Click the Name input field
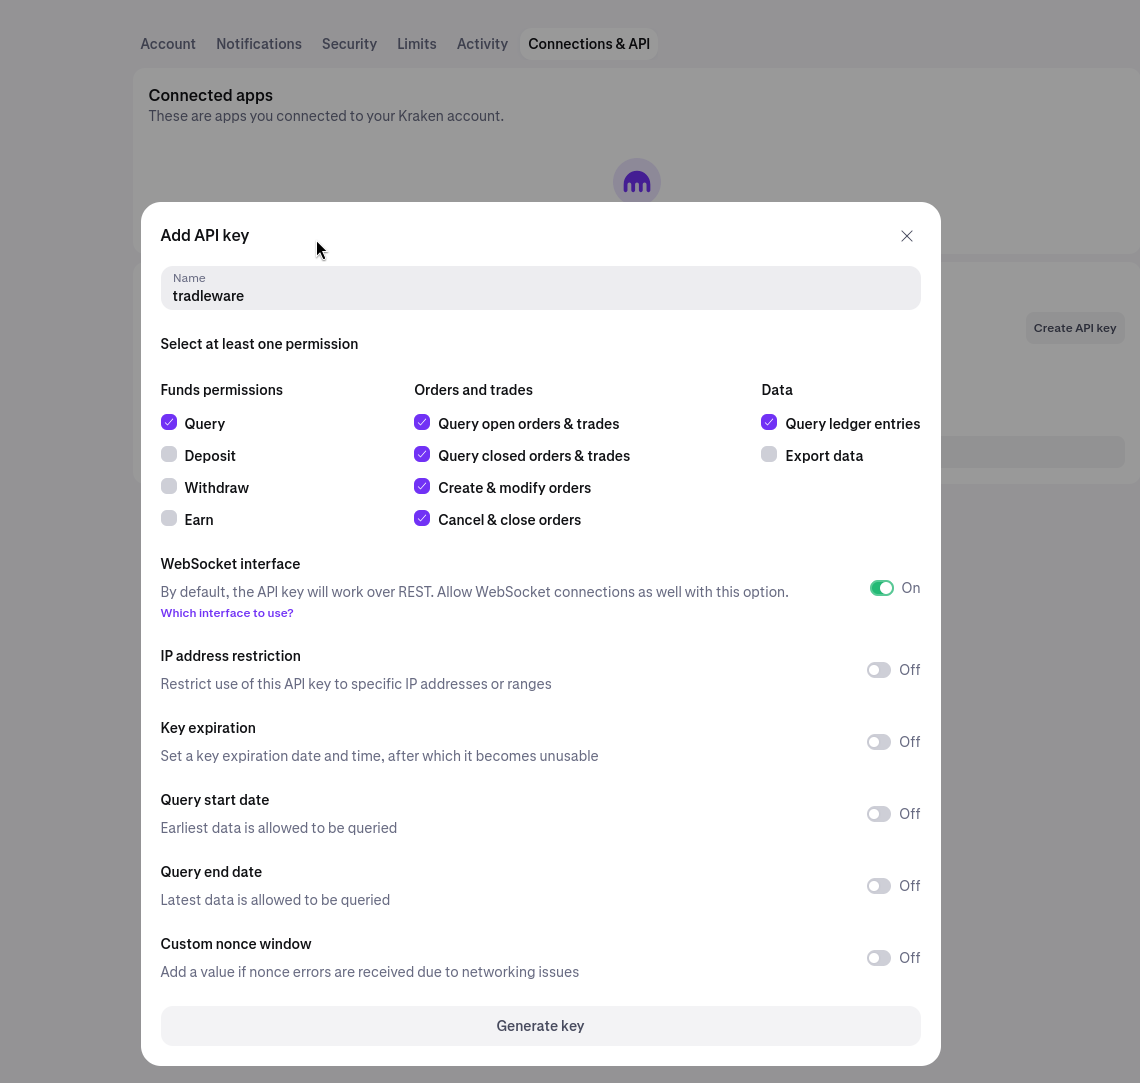This screenshot has height=1083, width=1140. click(x=540, y=288)
